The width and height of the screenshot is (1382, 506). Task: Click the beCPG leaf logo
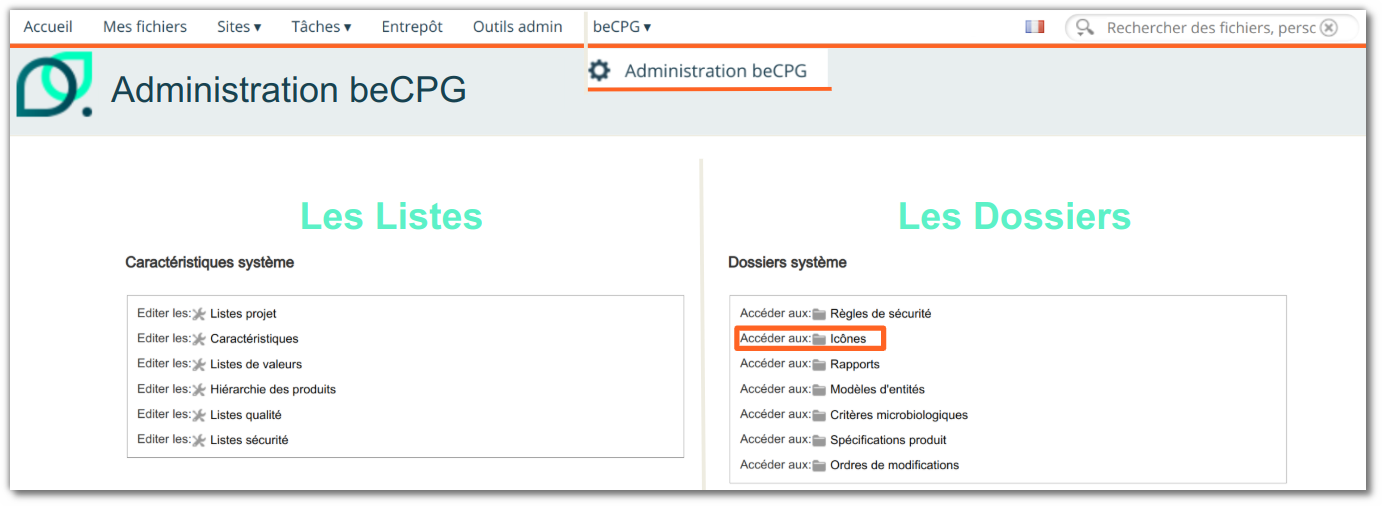(54, 85)
